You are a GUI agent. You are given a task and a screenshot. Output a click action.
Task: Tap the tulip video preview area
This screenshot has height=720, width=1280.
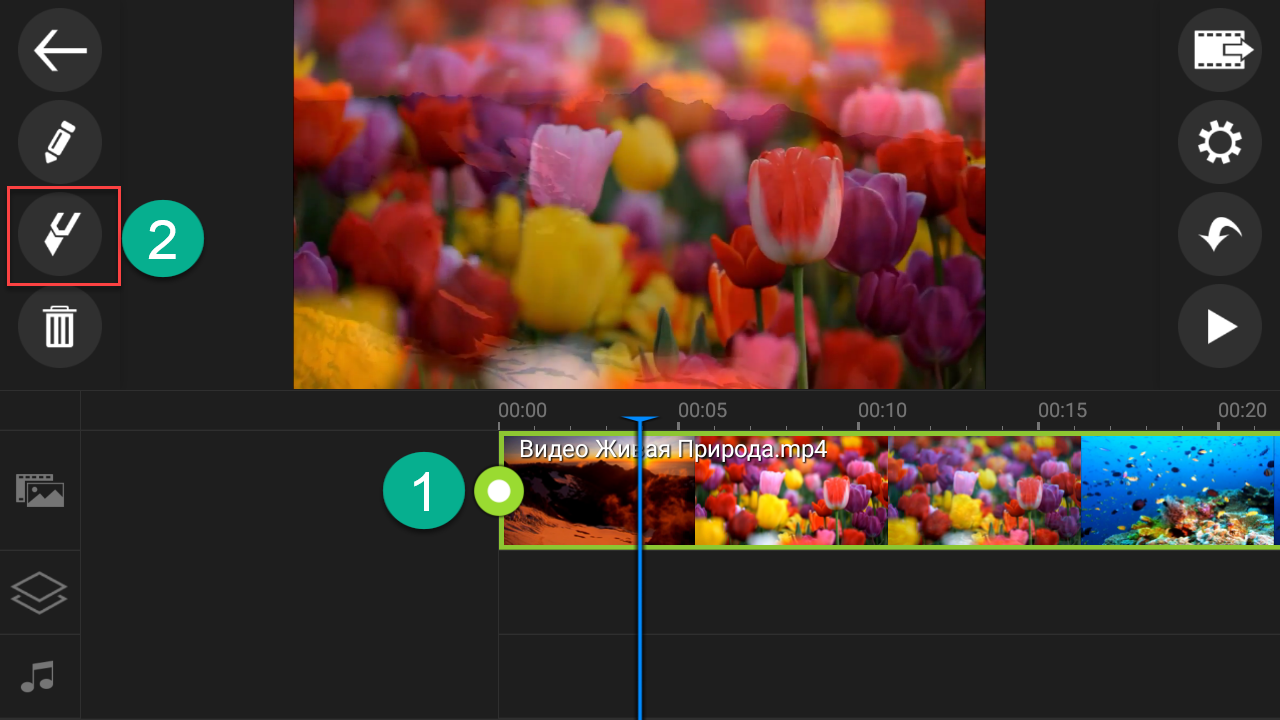tap(640, 195)
